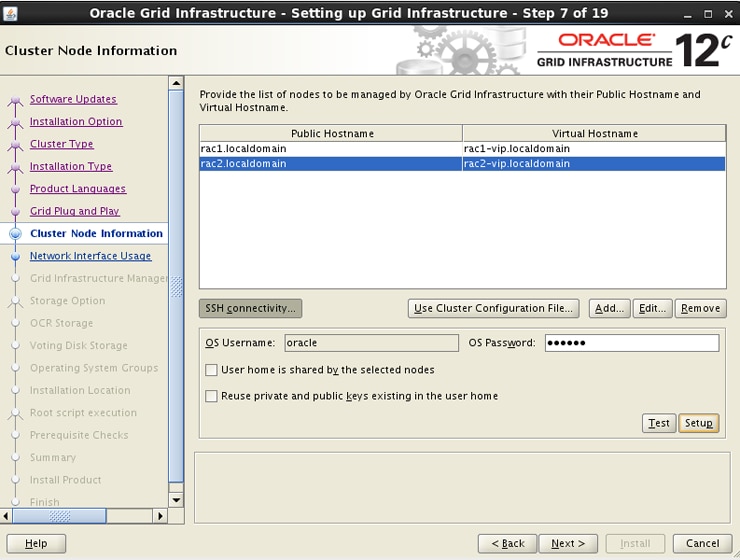
Task: Toggle reuse private and public keys checkbox
Action: pyautogui.click(x=211, y=396)
